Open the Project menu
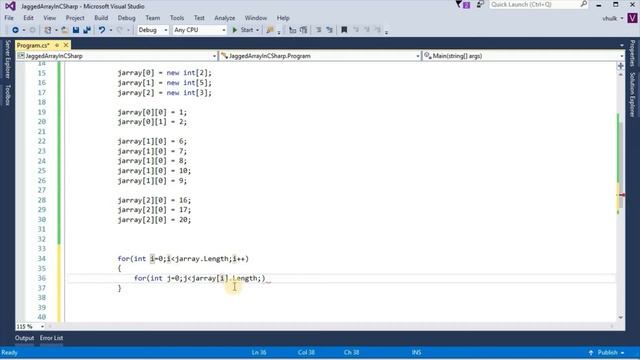 point(75,18)
